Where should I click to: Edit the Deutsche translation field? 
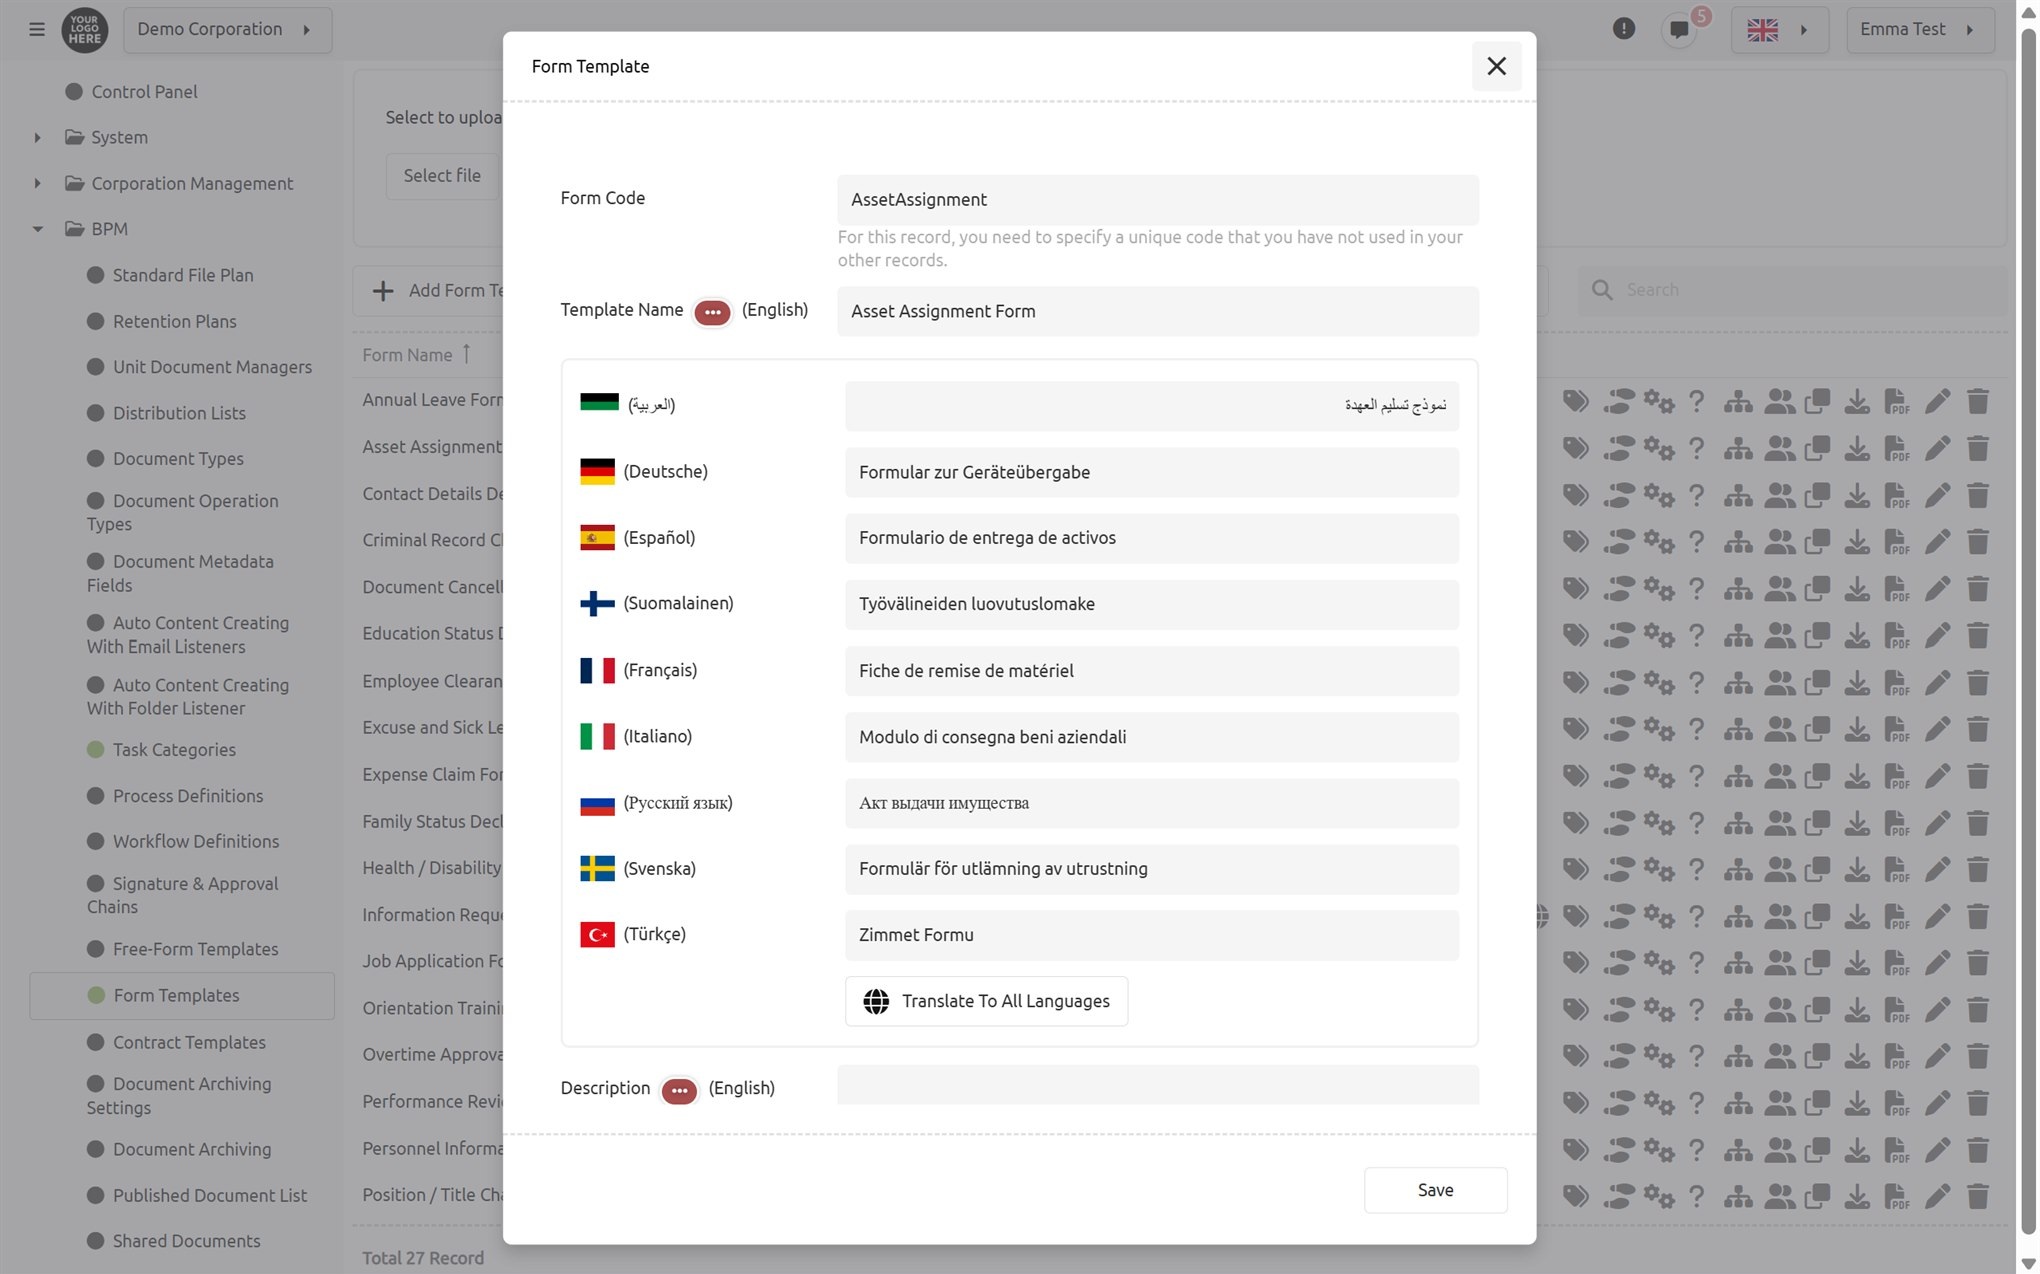click(1152, 472)
